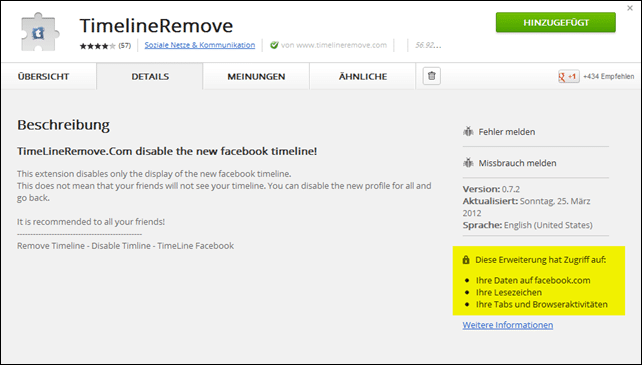Click the (57) review count
This screenshot has height=365, width=642.
coord(124,45)
